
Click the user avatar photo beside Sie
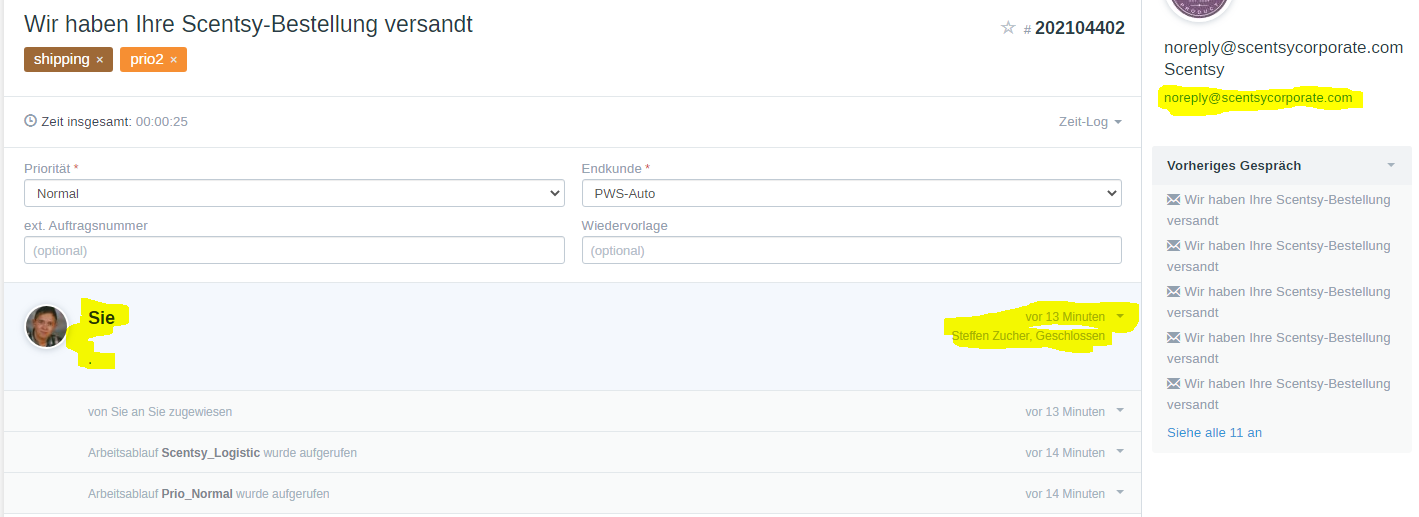[x=46, y=327]
